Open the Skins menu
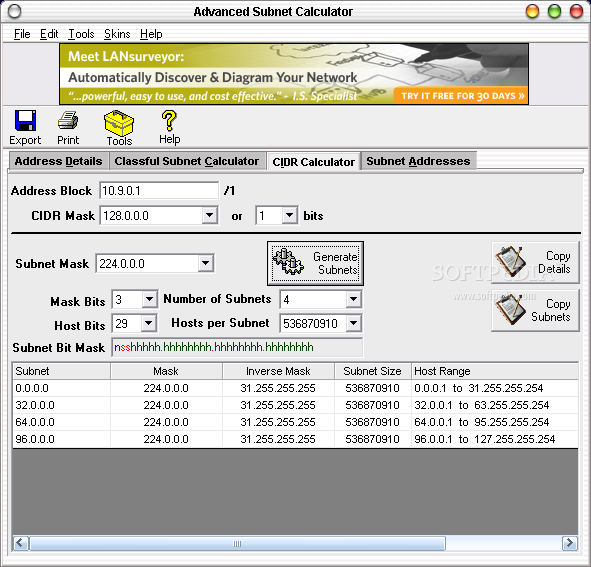The image size is (591, 567). [x=117, y=34]
